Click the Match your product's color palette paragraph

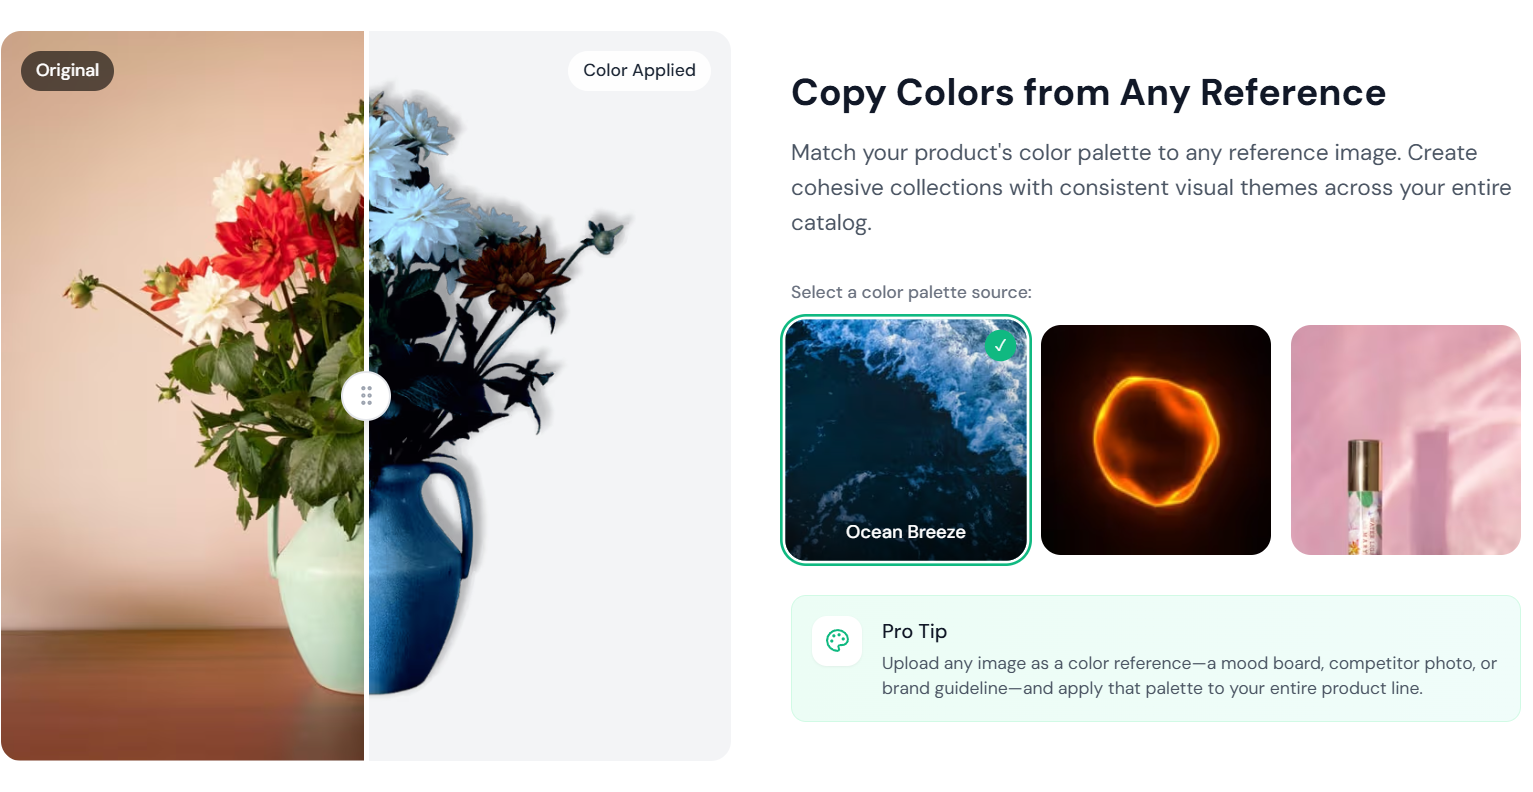1151,187
